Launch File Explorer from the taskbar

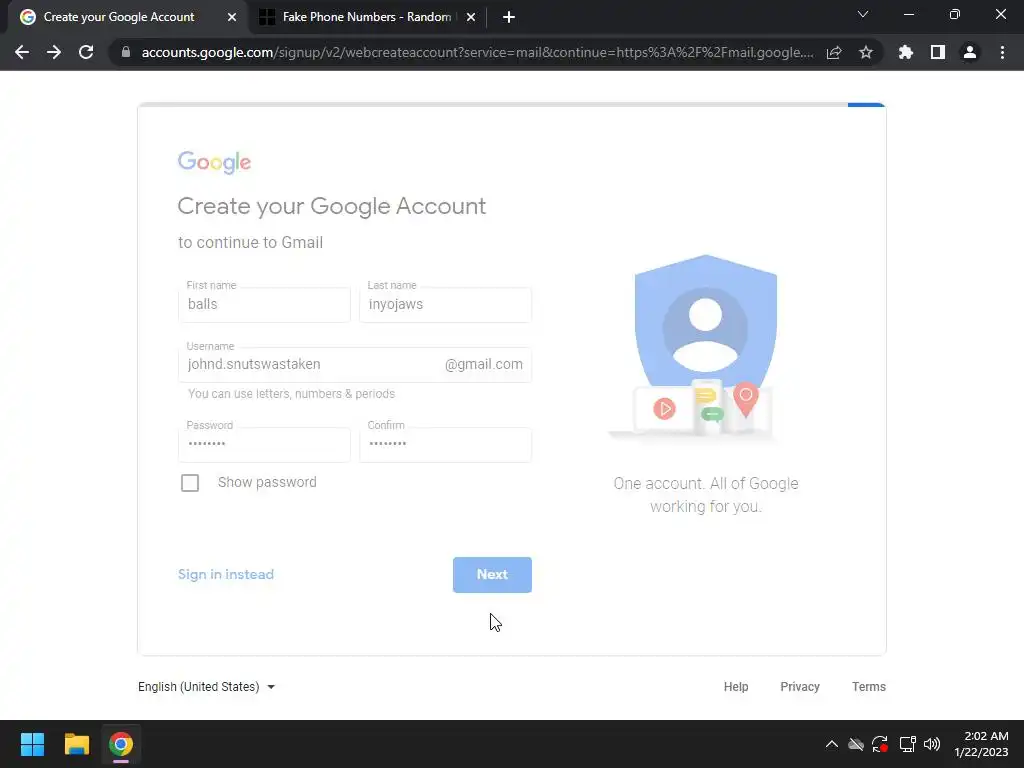(76, 744)
